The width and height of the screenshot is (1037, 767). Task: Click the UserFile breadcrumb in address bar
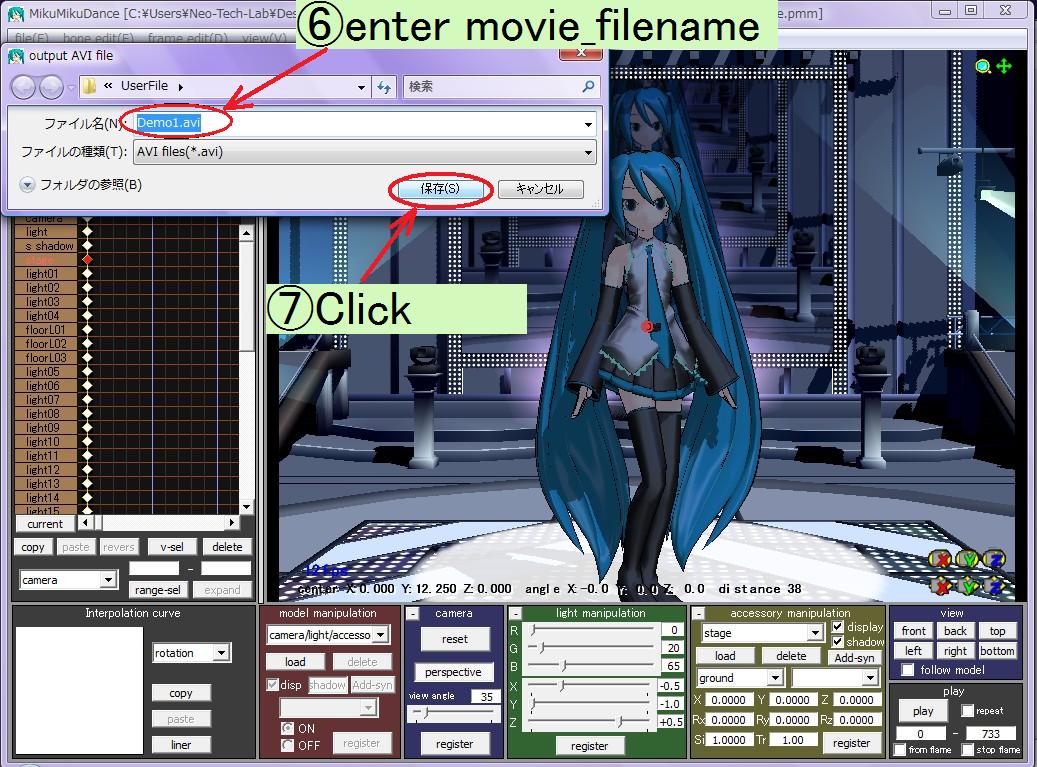click(144, 86)
